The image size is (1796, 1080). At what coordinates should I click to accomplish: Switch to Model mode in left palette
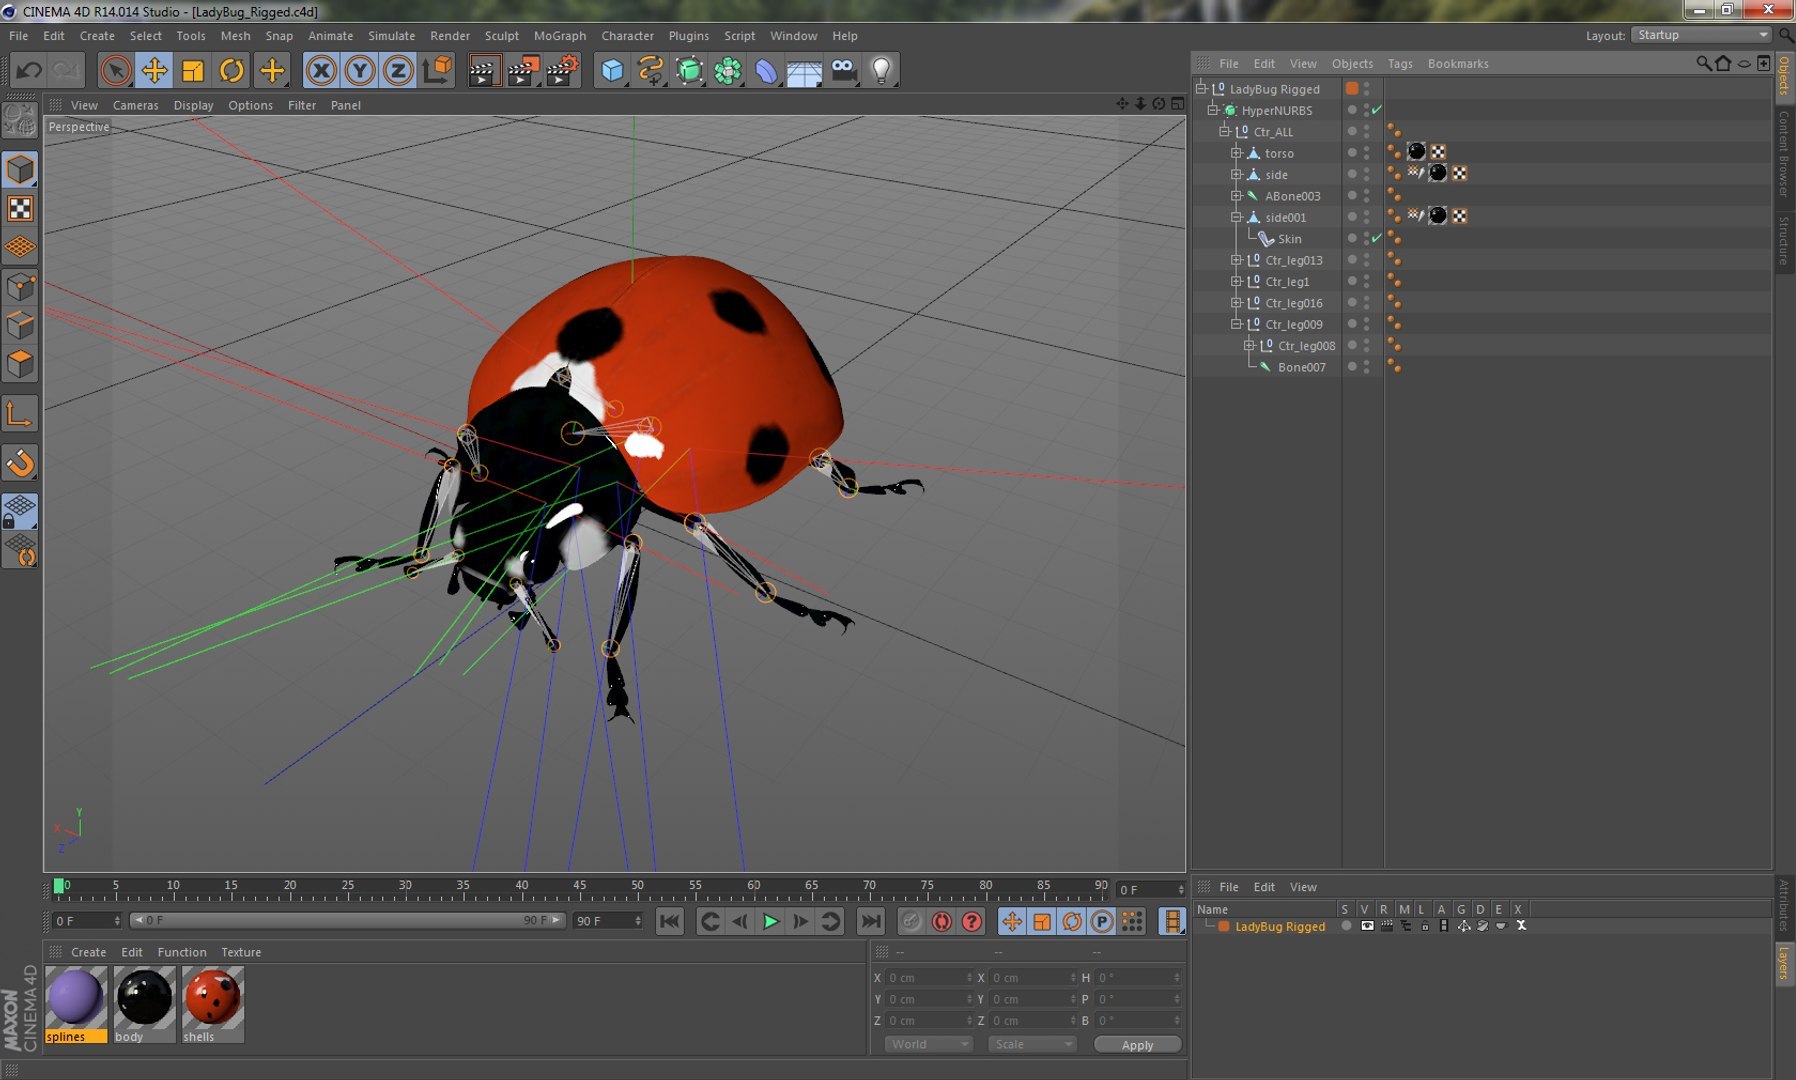tap(20, 169)
